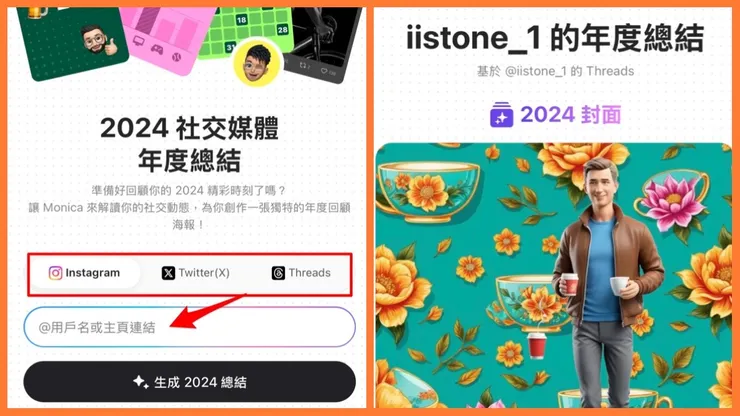Click the iistone_1 的年度總結 title
Viewport: 740px width, 416px height.
click(555, 38)
